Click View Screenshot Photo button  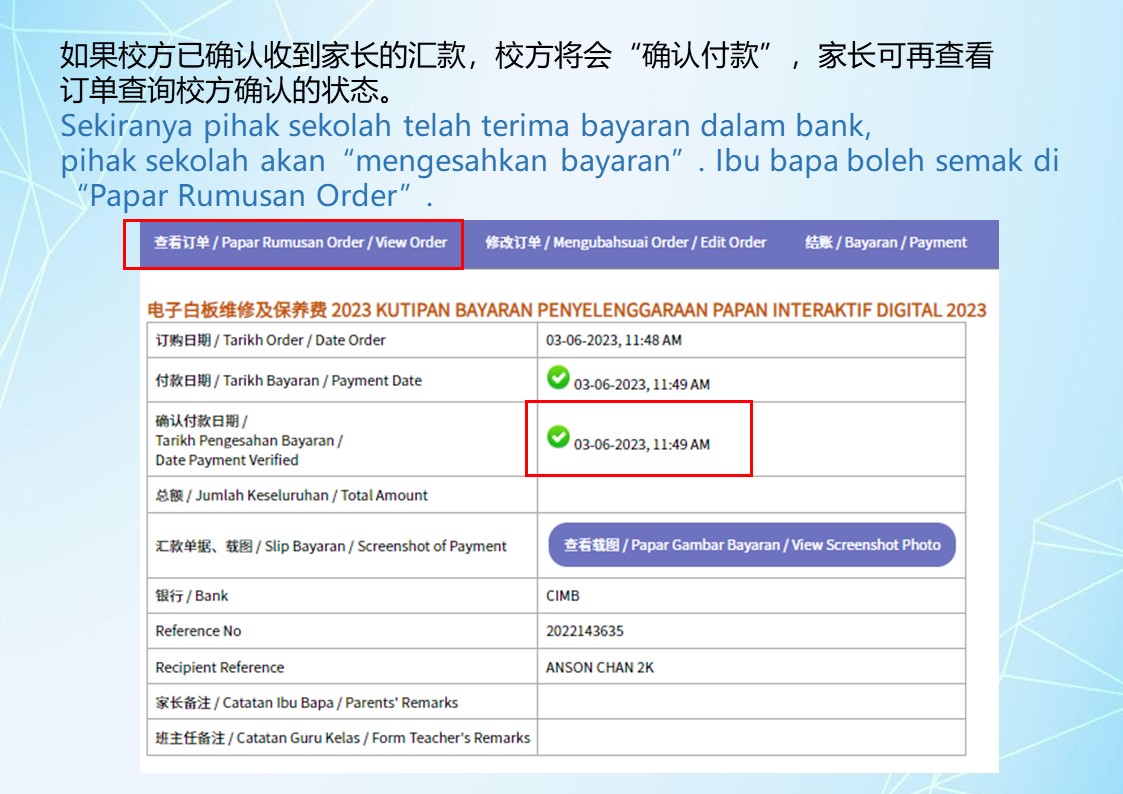(752, 545)
